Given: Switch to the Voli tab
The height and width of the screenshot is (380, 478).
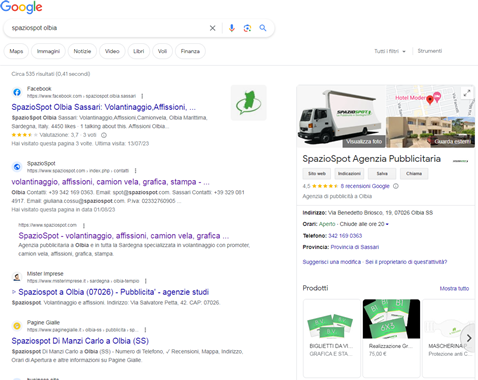Looking at the screenshot, I should tap(162, 51).
